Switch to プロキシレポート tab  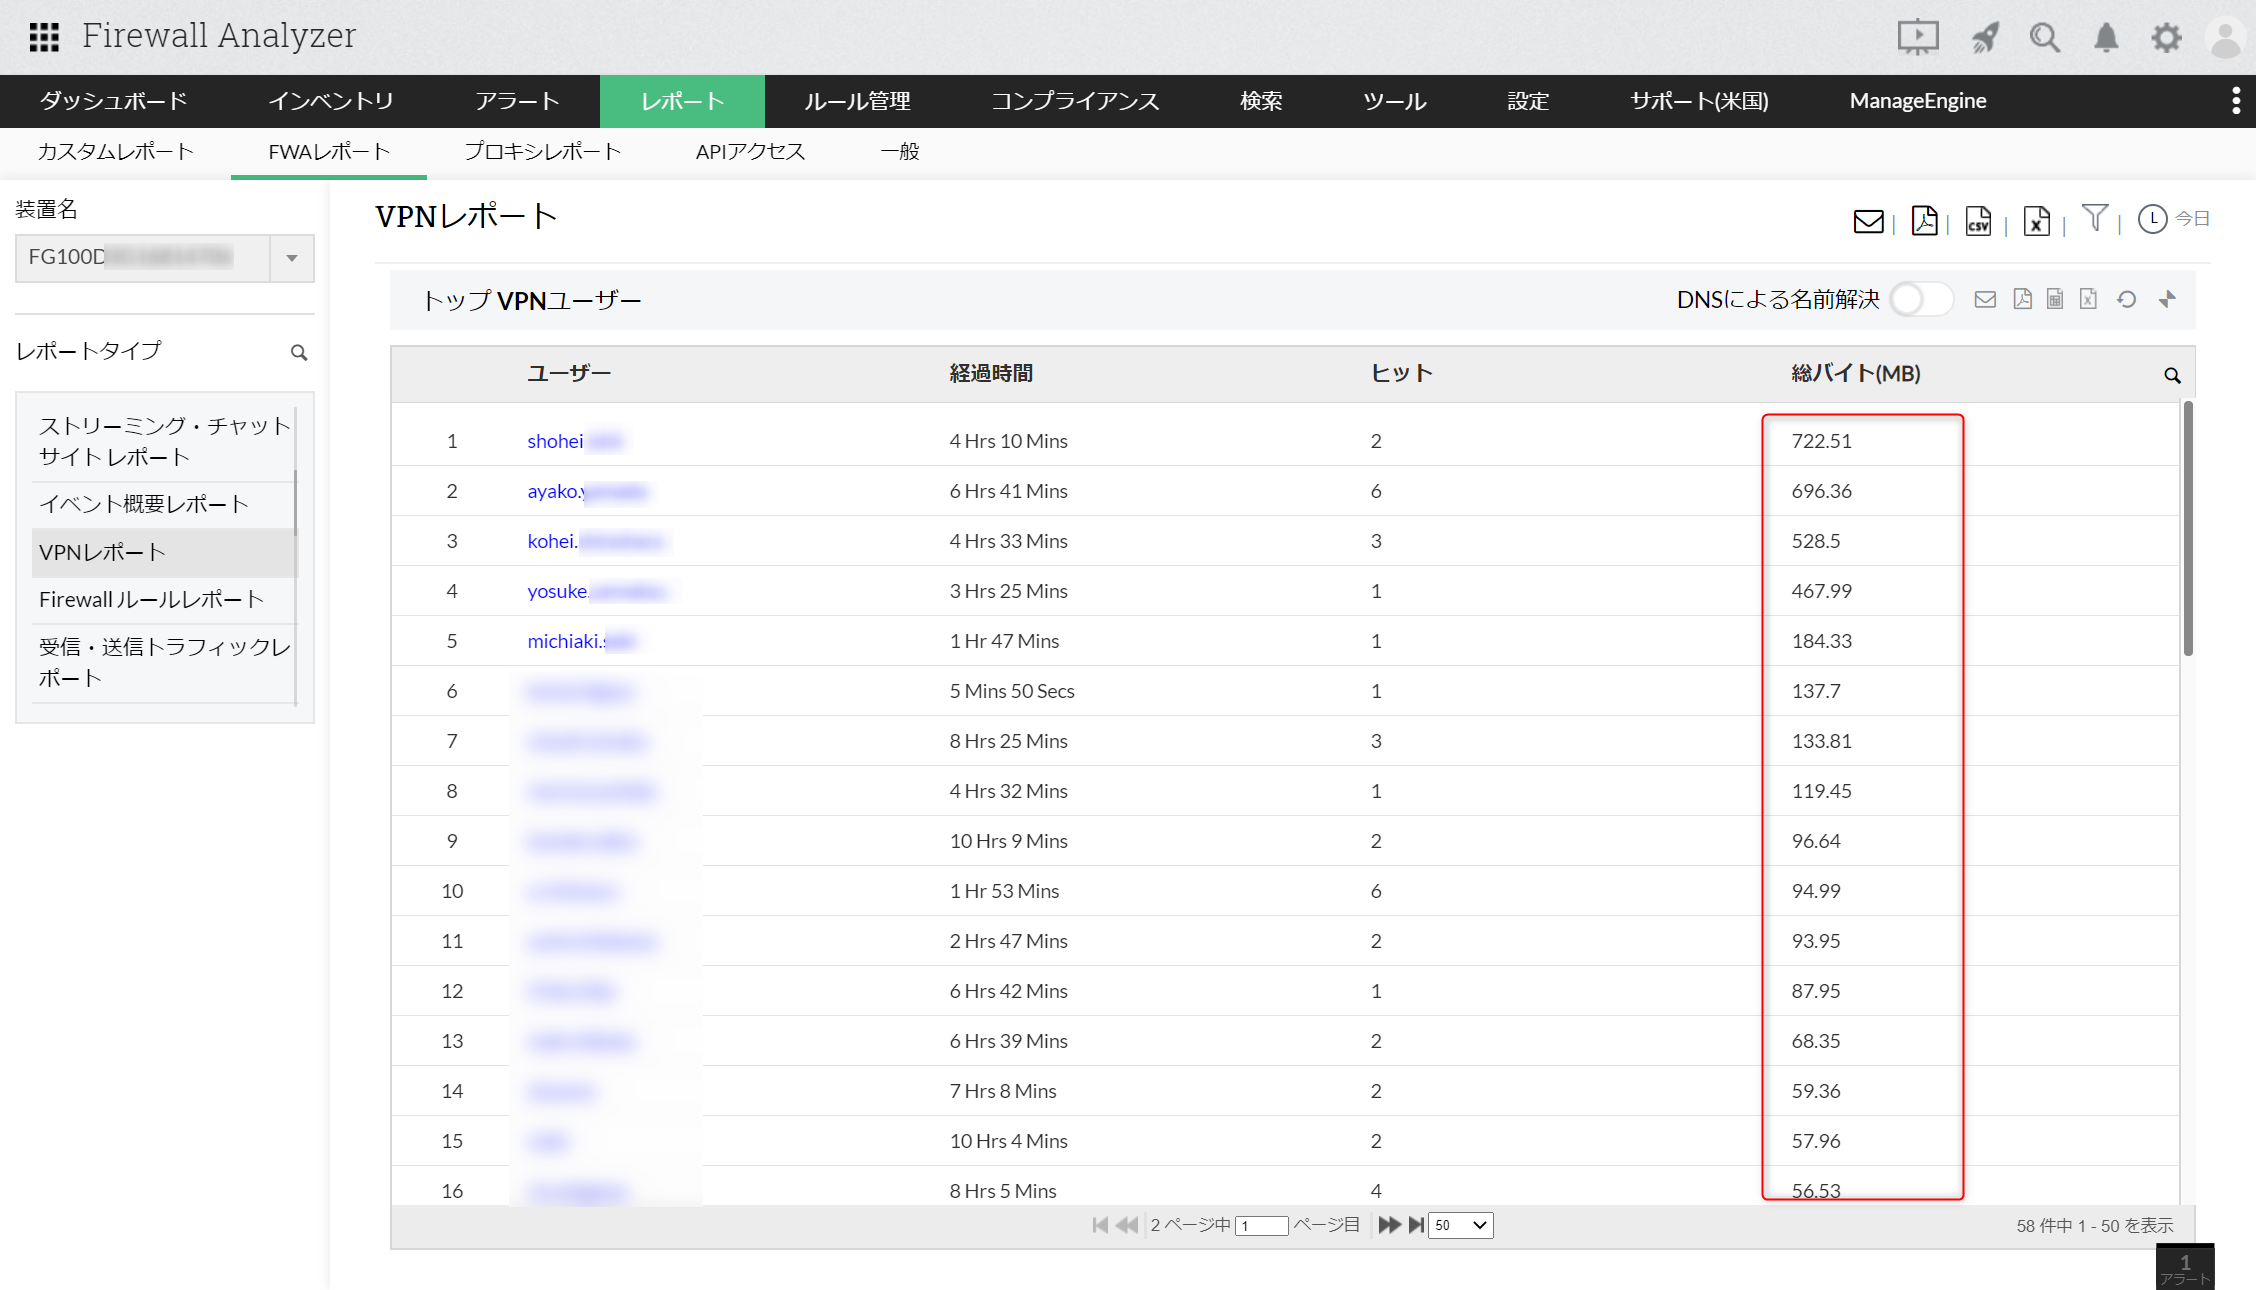click(x=542, y=152)
